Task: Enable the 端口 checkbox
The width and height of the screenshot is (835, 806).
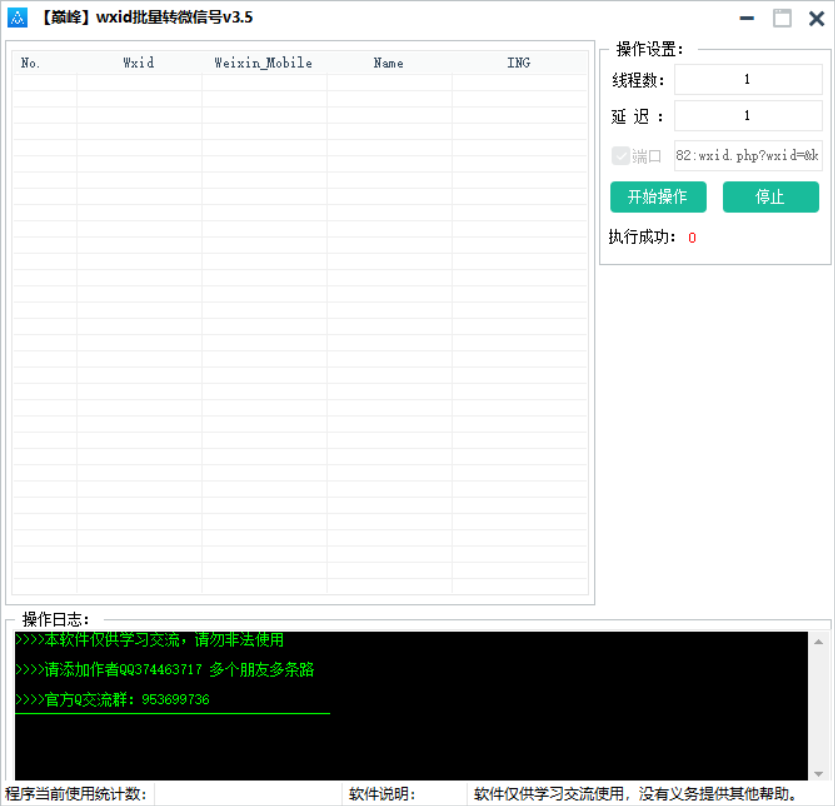Action: 621,156
